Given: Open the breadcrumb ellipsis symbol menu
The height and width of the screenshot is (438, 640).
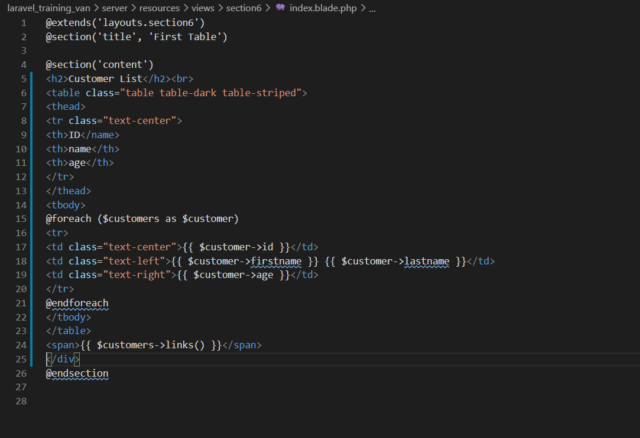Looking at the screenshot, I should 372,9.
